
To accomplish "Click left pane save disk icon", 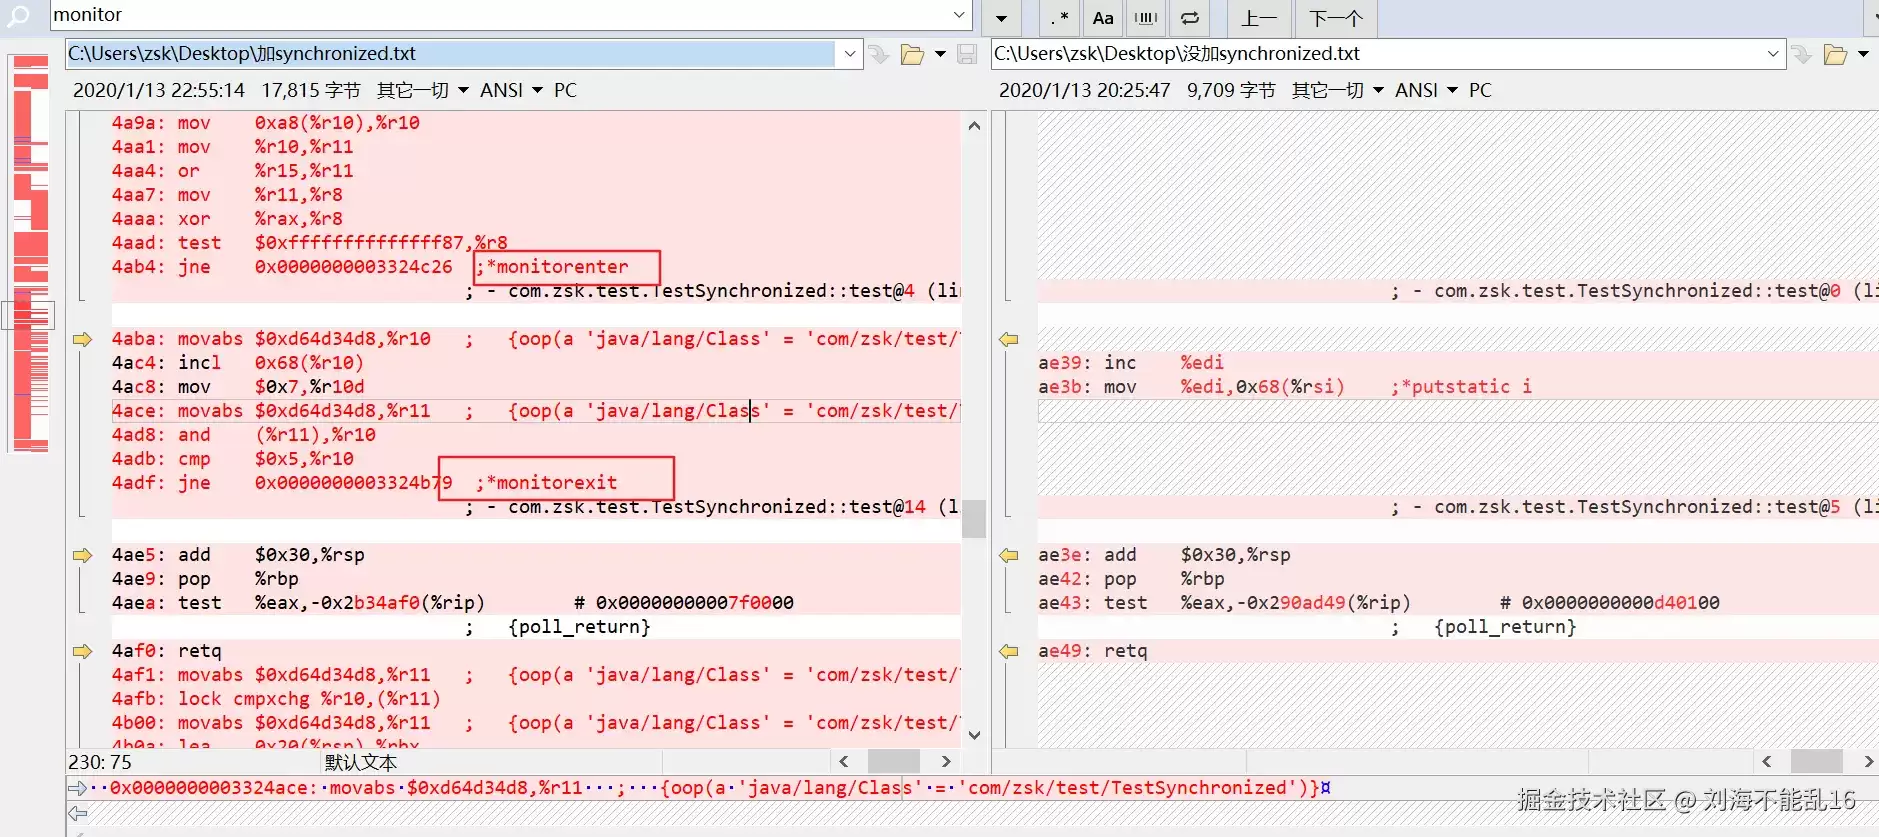I will (x=967, y=54).
